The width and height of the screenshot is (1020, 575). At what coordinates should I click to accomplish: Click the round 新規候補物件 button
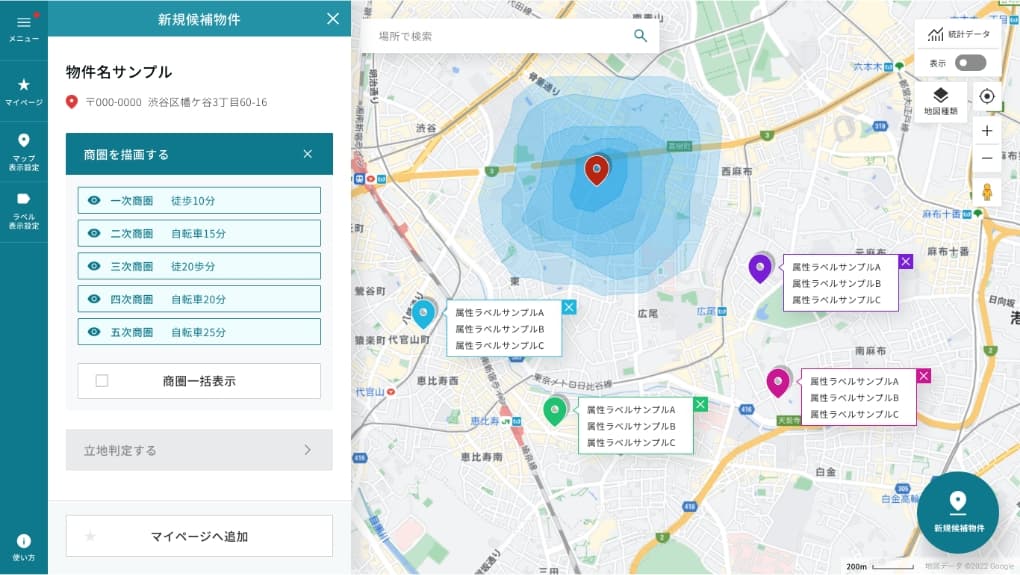pos(958,512)
